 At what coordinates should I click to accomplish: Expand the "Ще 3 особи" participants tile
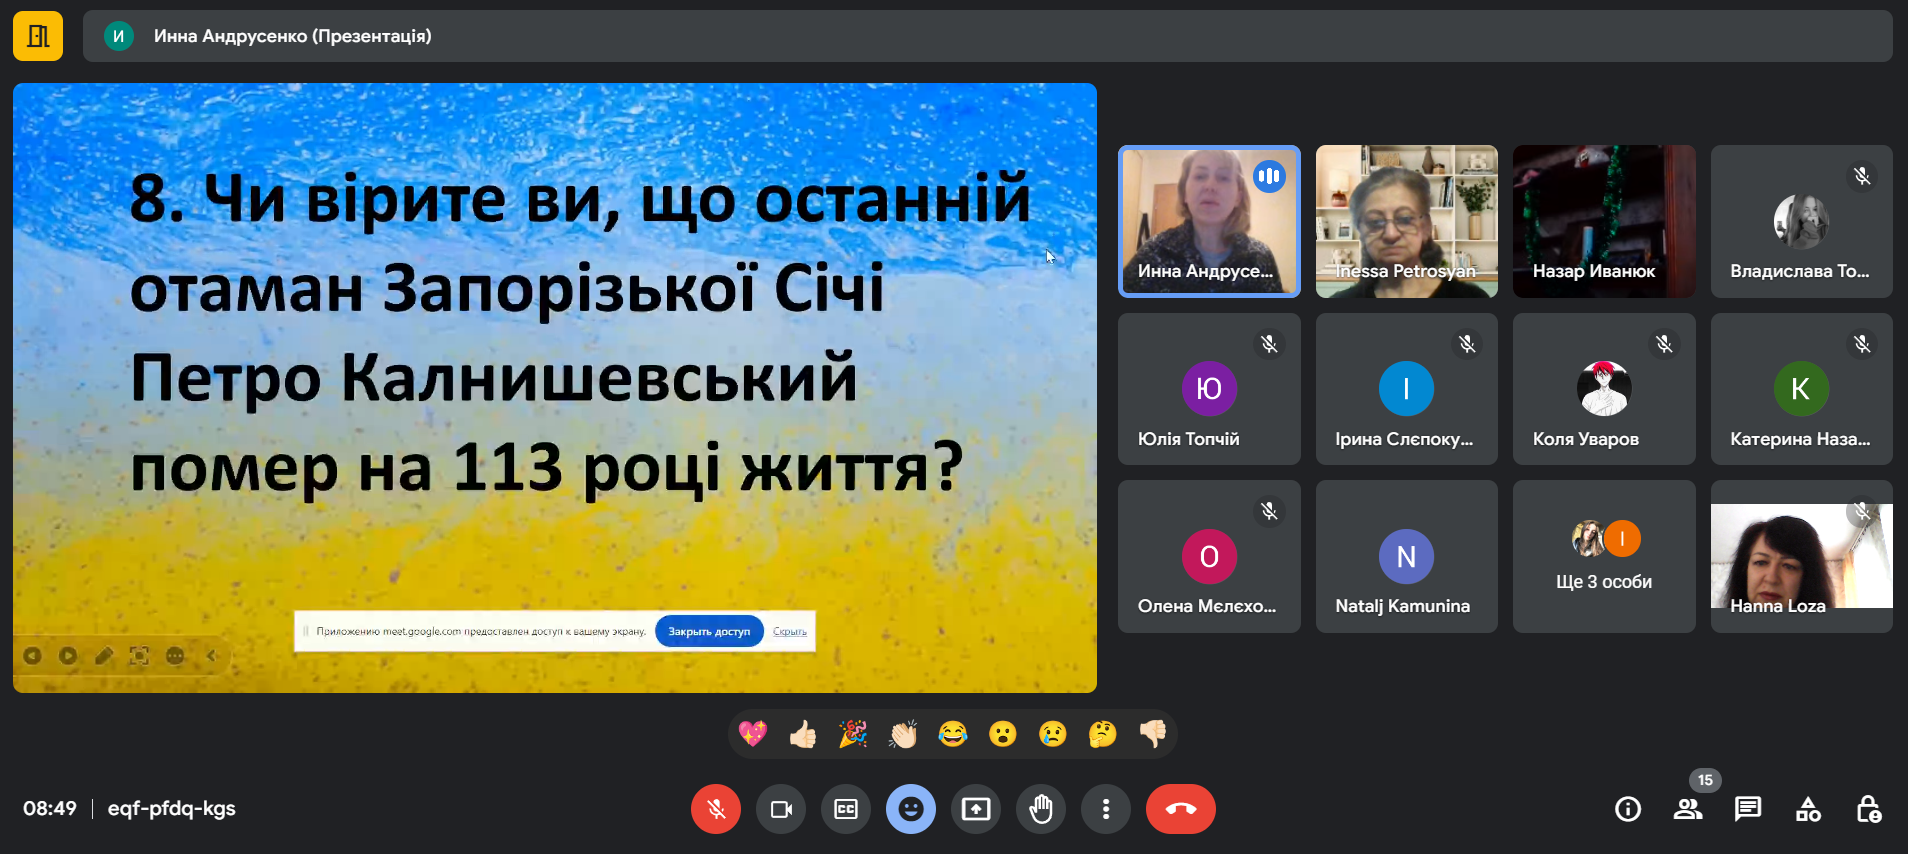click(x=1604, y=556)
